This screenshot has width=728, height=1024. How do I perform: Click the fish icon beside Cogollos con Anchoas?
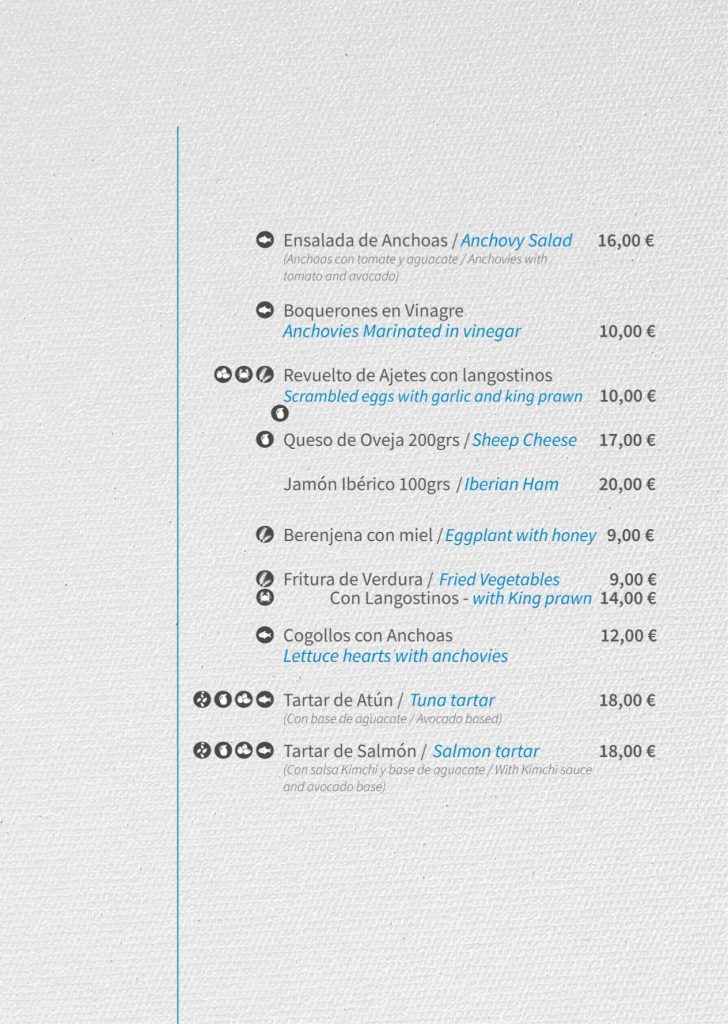[x=264, y=634]
